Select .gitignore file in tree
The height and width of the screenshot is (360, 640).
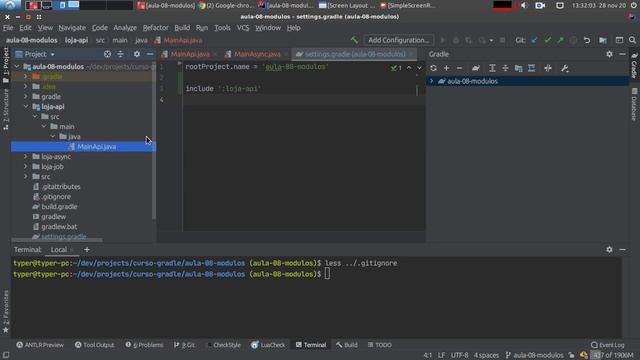(56, 196)
